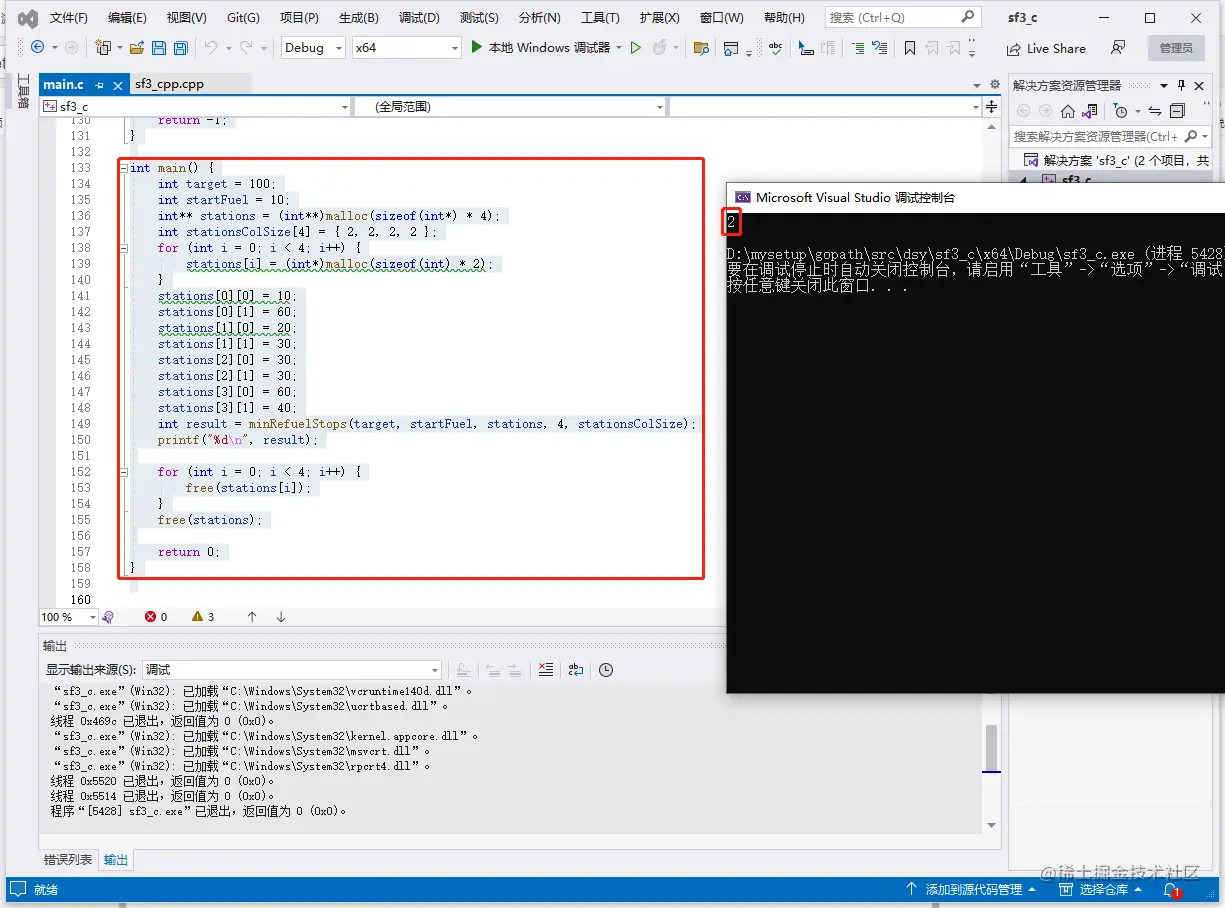Screen dimensions: 1225x908
Task: Click the home icon in Solution Explorer
Action: pyautogui.click(x=1068, y=111)
